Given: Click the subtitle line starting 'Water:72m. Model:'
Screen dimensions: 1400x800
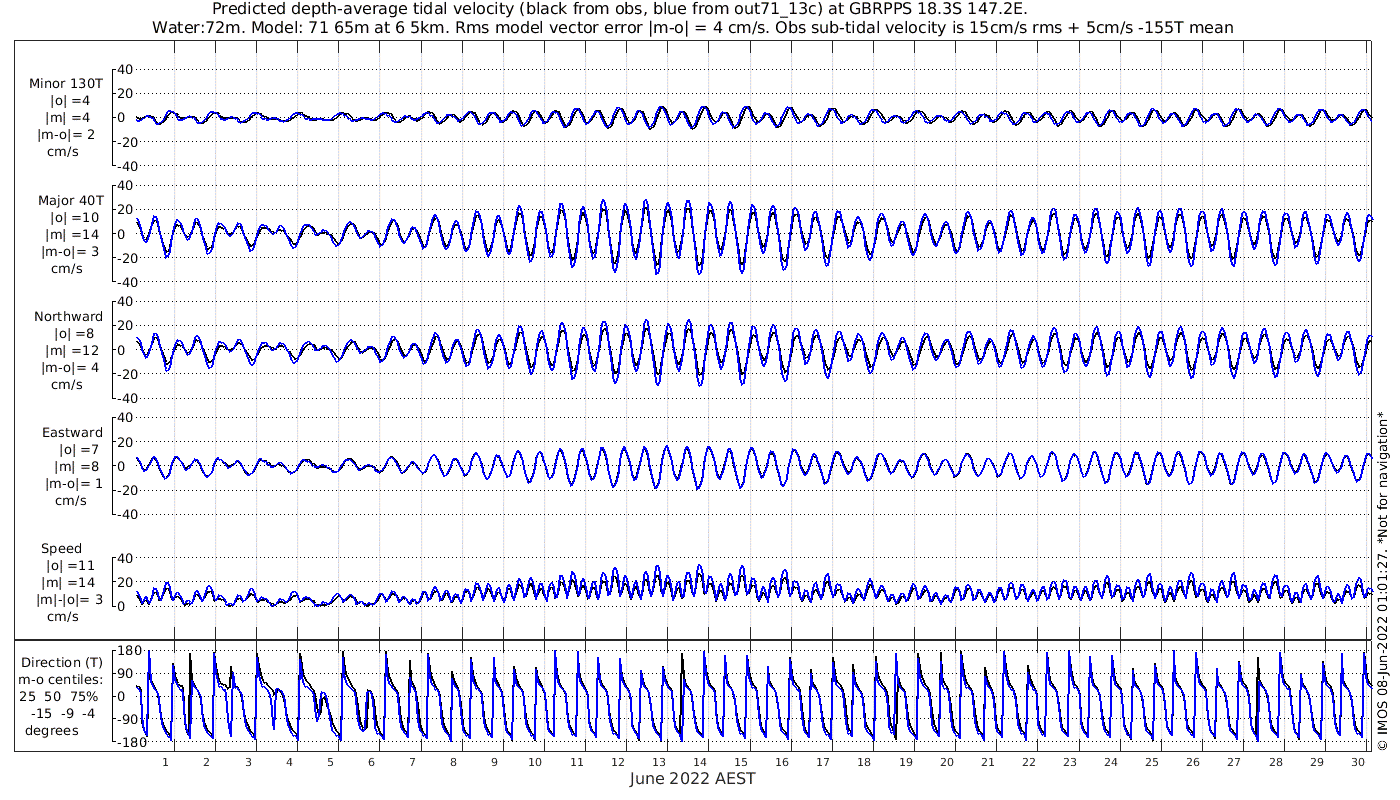Looking at the screenshot, I should 692,27.
